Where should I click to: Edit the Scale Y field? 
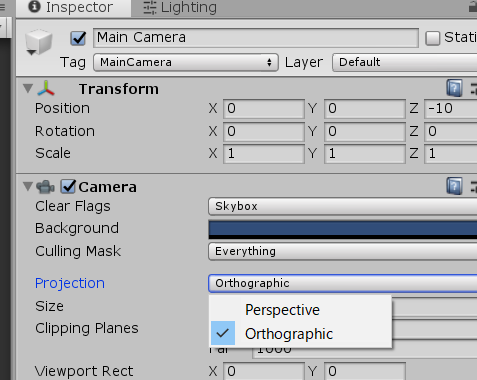[365, 154]
